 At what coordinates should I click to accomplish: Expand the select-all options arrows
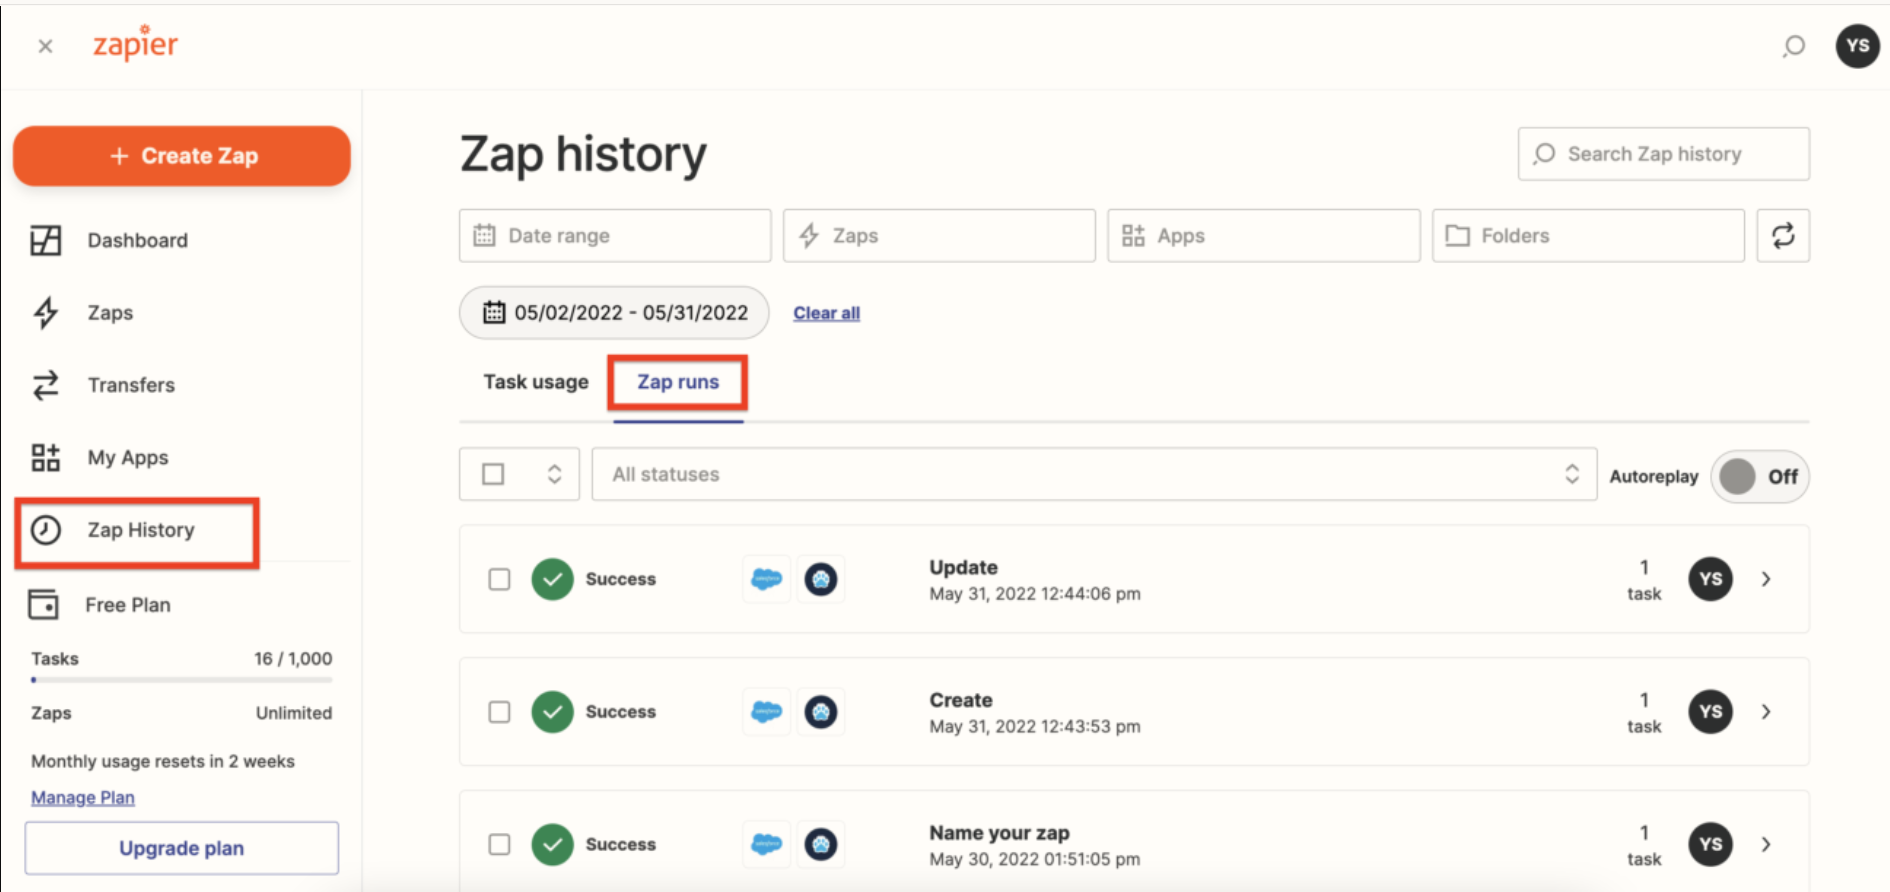555,474
